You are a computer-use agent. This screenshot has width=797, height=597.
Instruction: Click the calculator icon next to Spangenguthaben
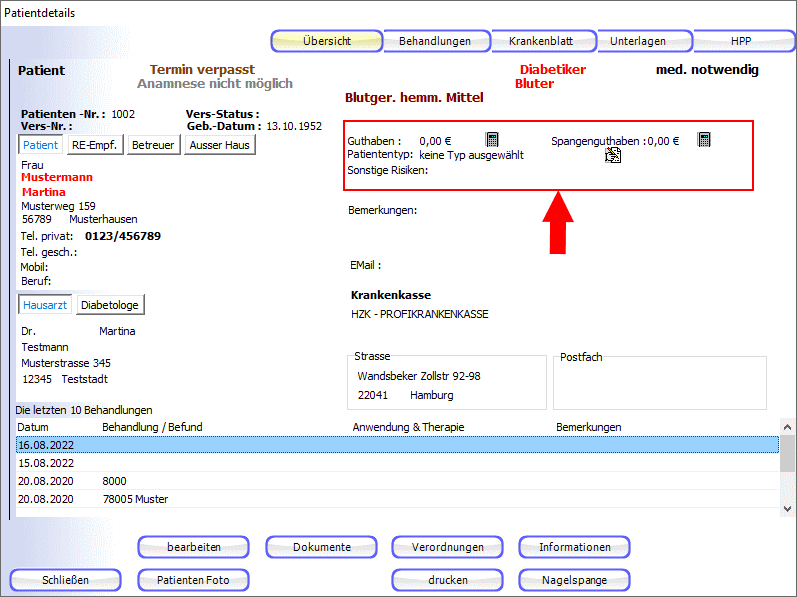[704, 140]
